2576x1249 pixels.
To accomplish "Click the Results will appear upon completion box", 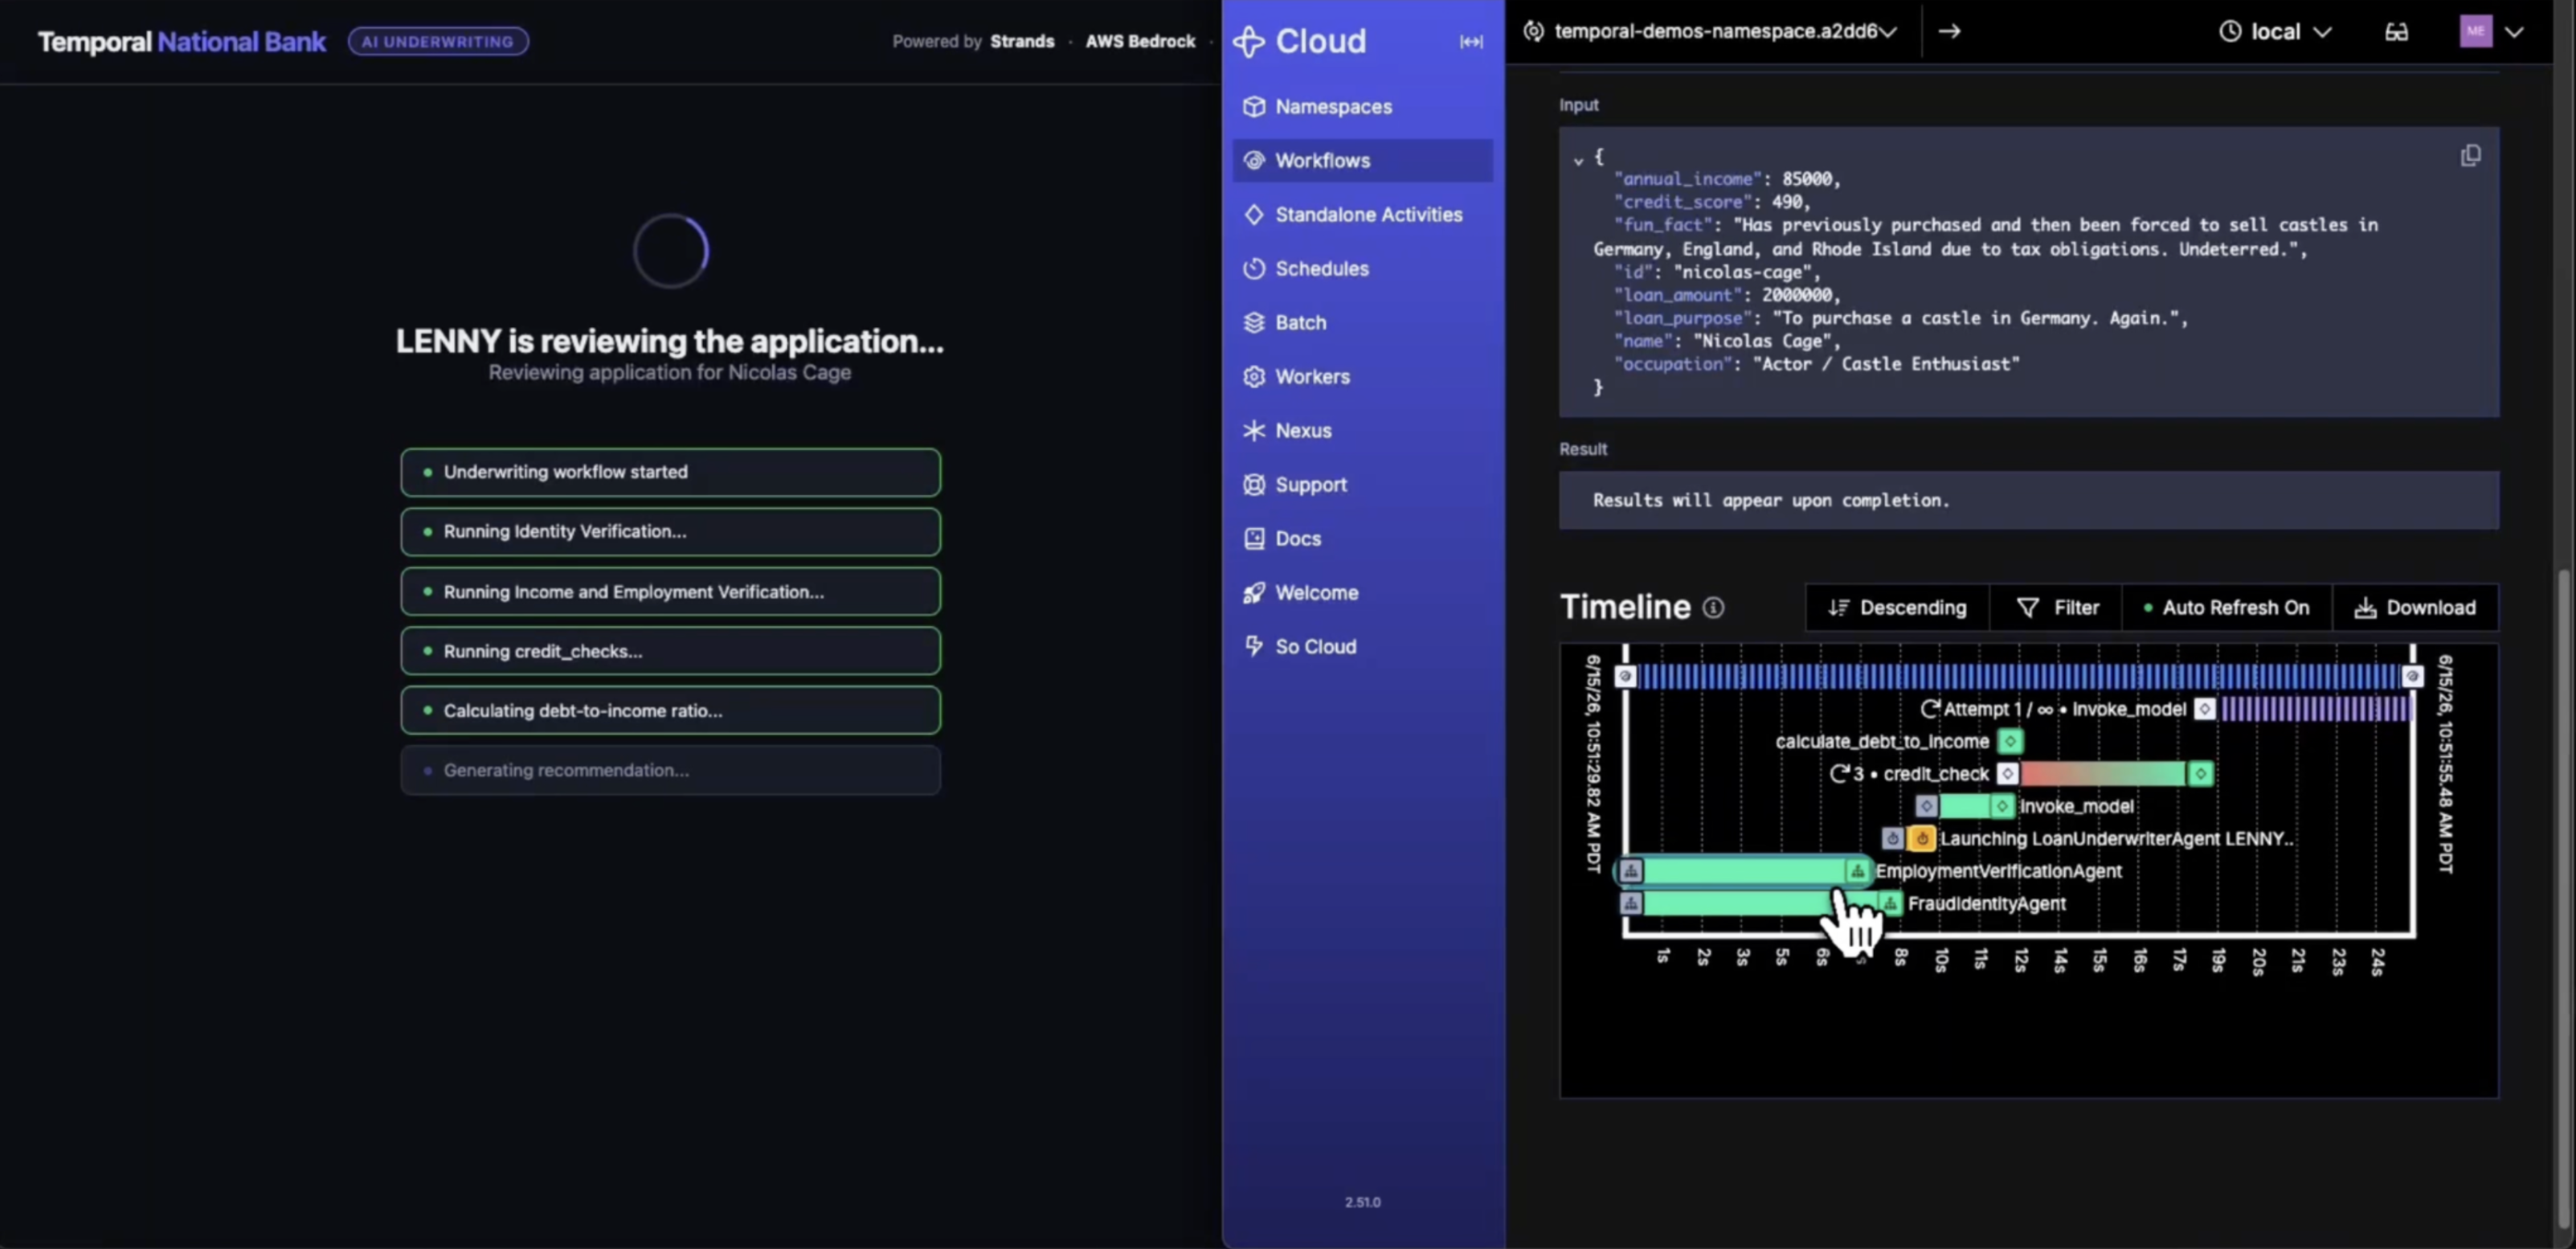I will coord(2028,500).
